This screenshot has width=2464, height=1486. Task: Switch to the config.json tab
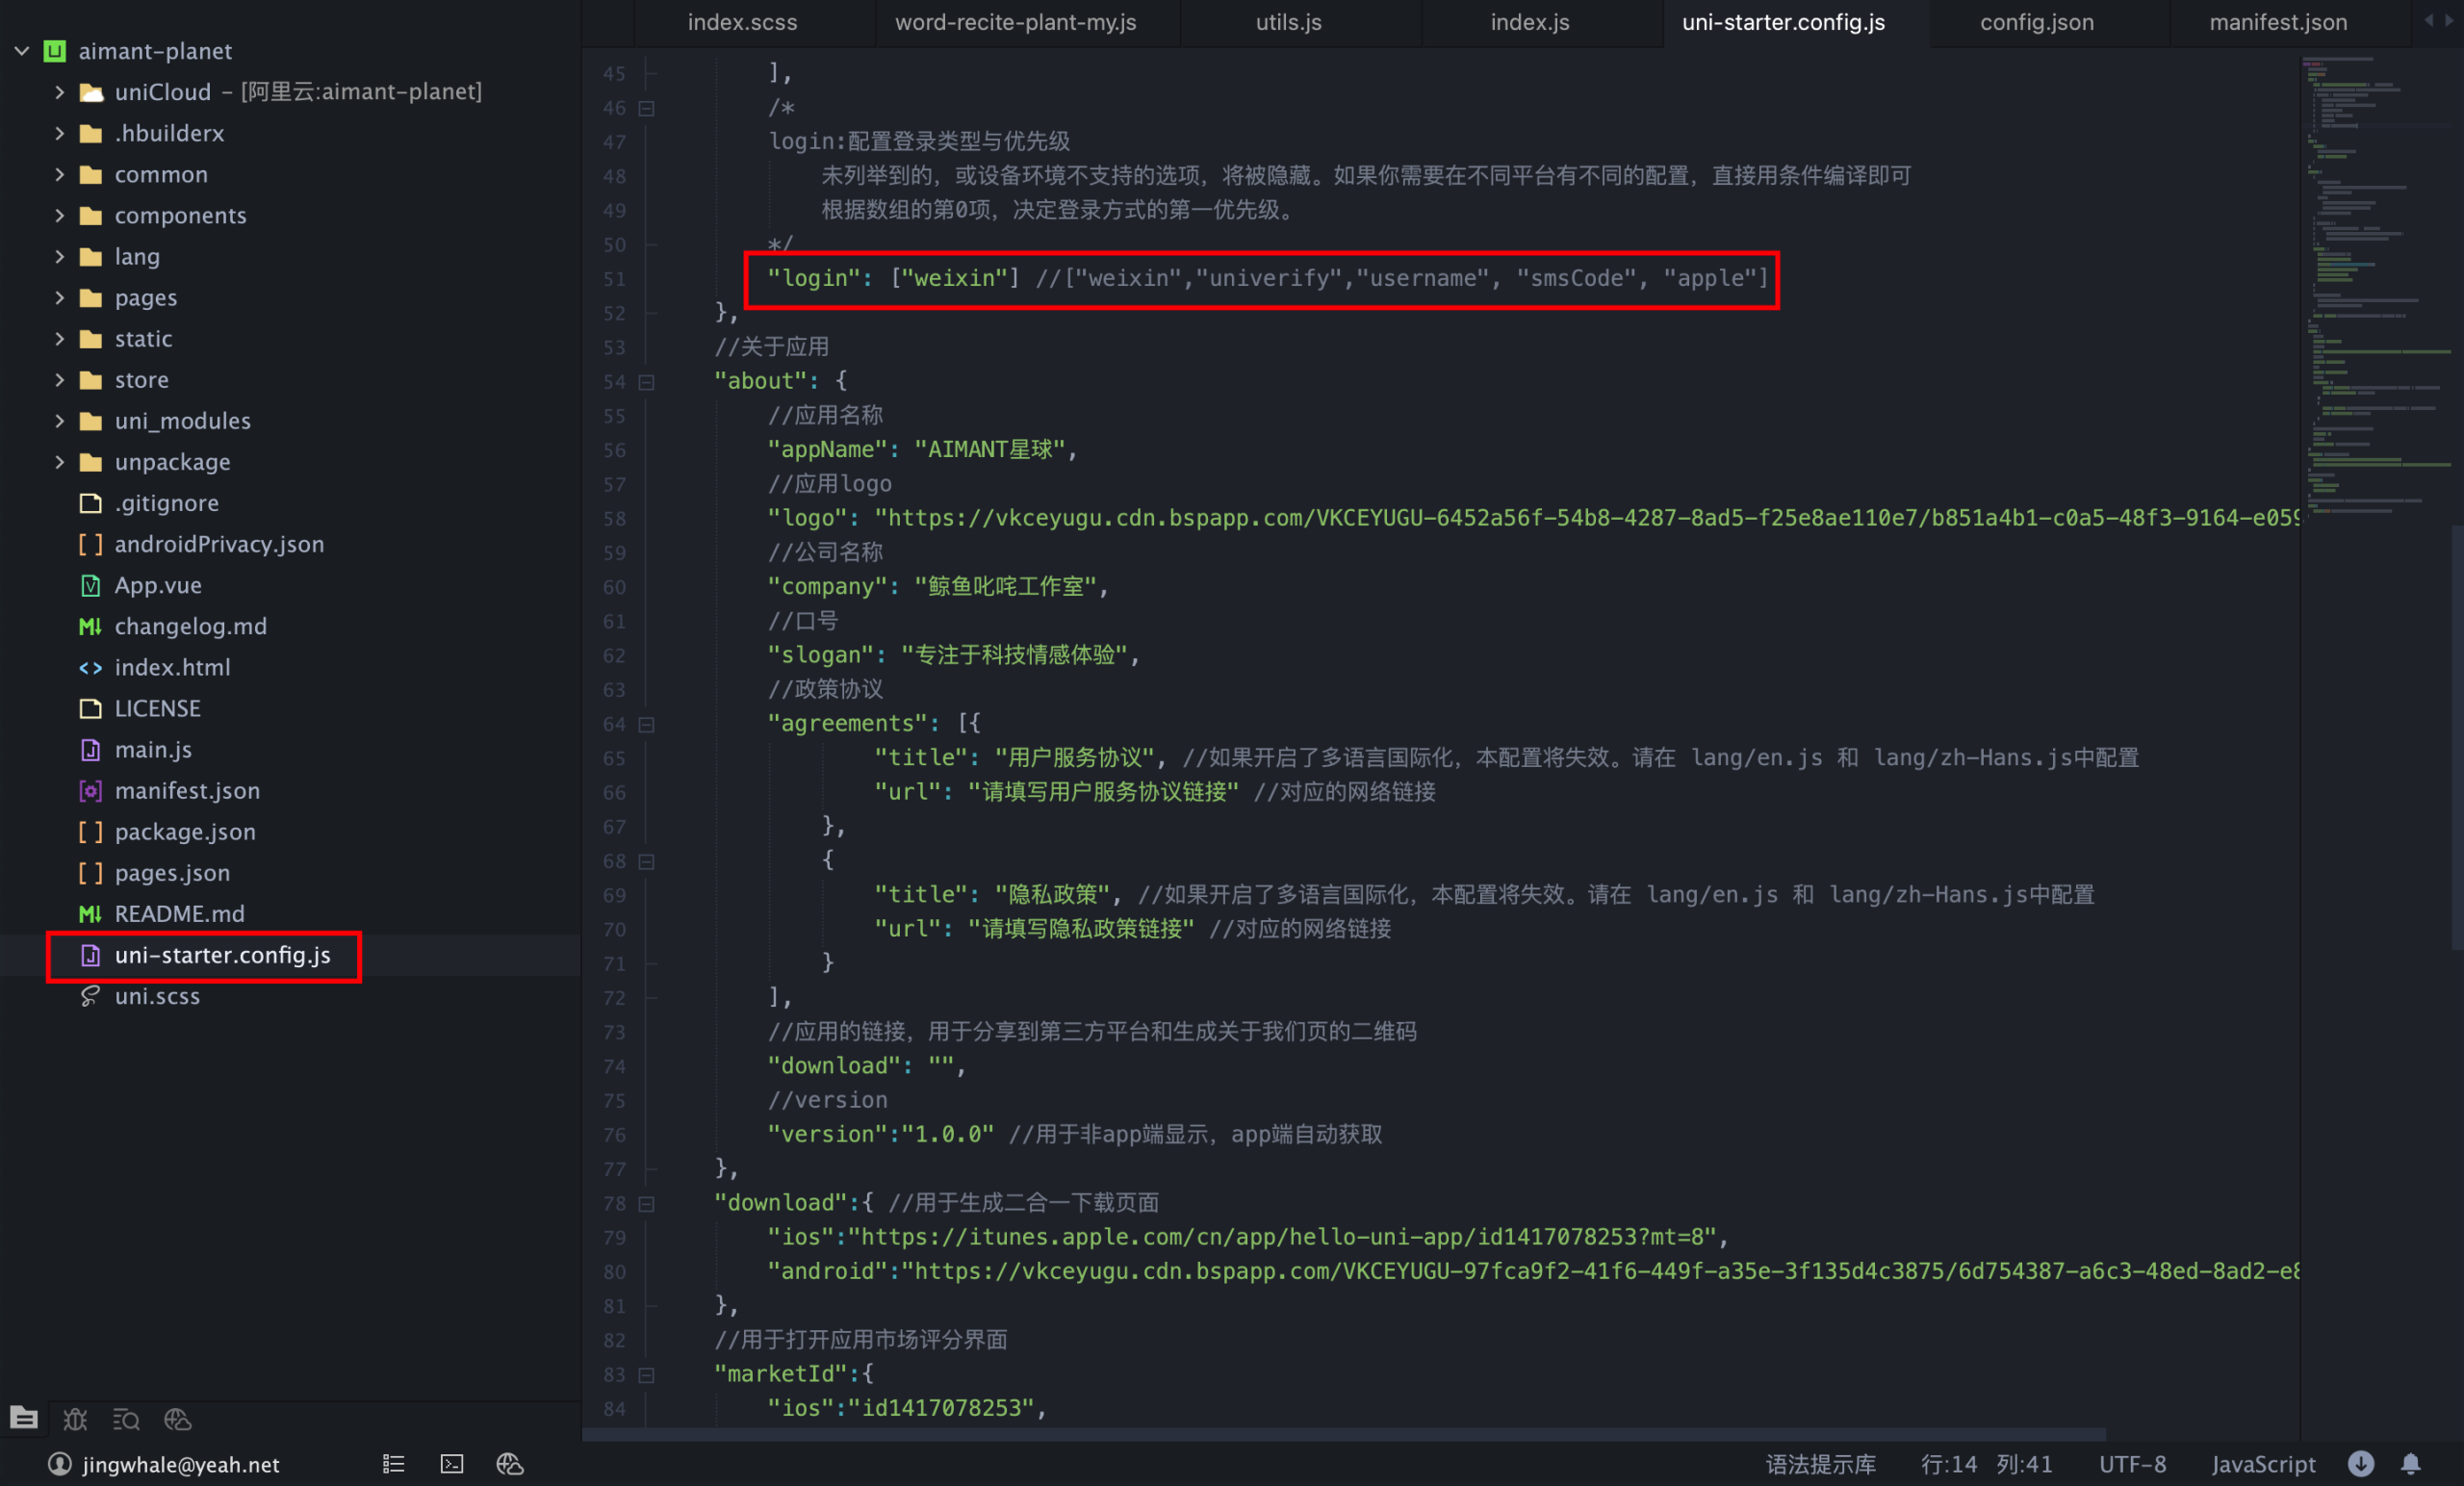(x=2037, y=22)
